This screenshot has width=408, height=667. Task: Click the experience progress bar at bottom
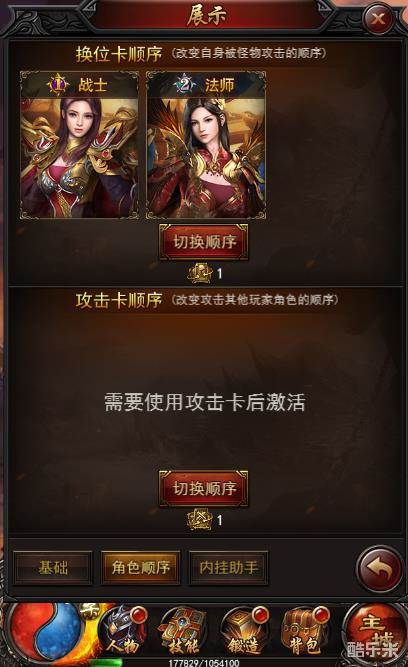tap(204, 662)
